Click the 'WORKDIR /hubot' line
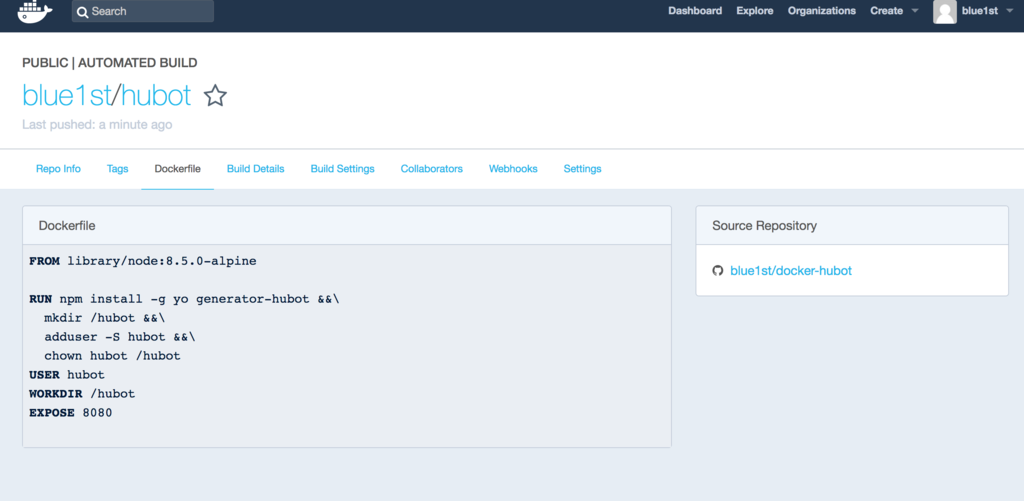Viewport: 1024px width, 501px height. 82,394
